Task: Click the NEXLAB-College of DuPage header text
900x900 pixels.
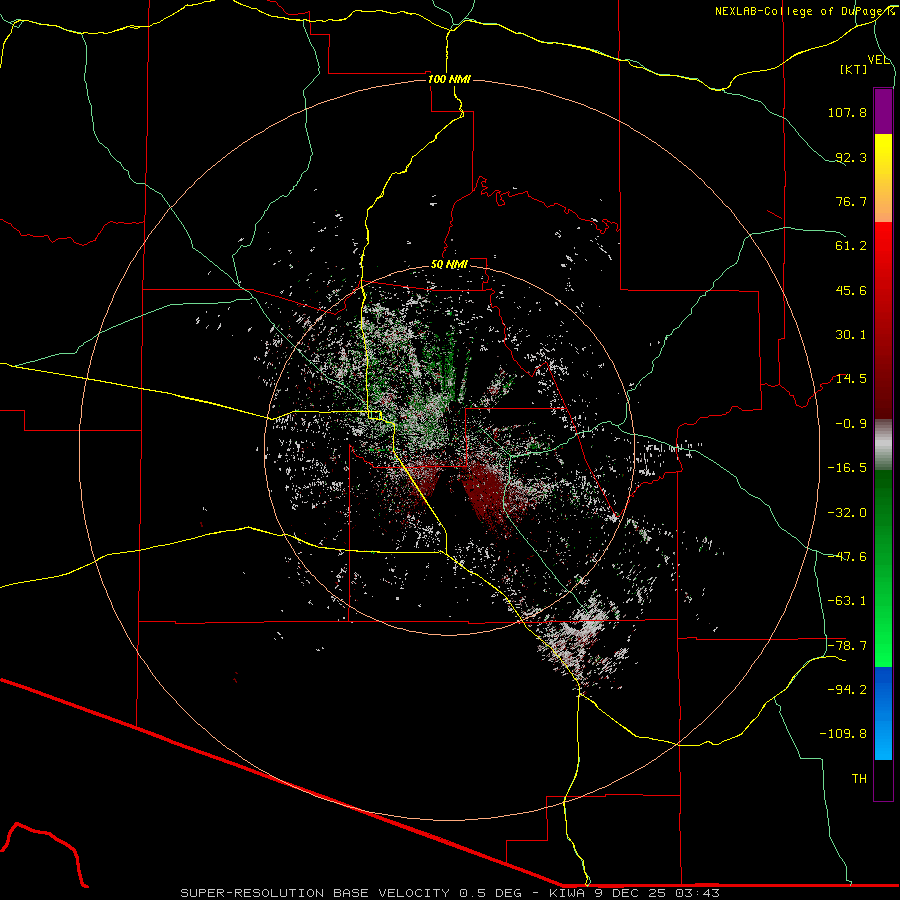Action: pos(804,11)
